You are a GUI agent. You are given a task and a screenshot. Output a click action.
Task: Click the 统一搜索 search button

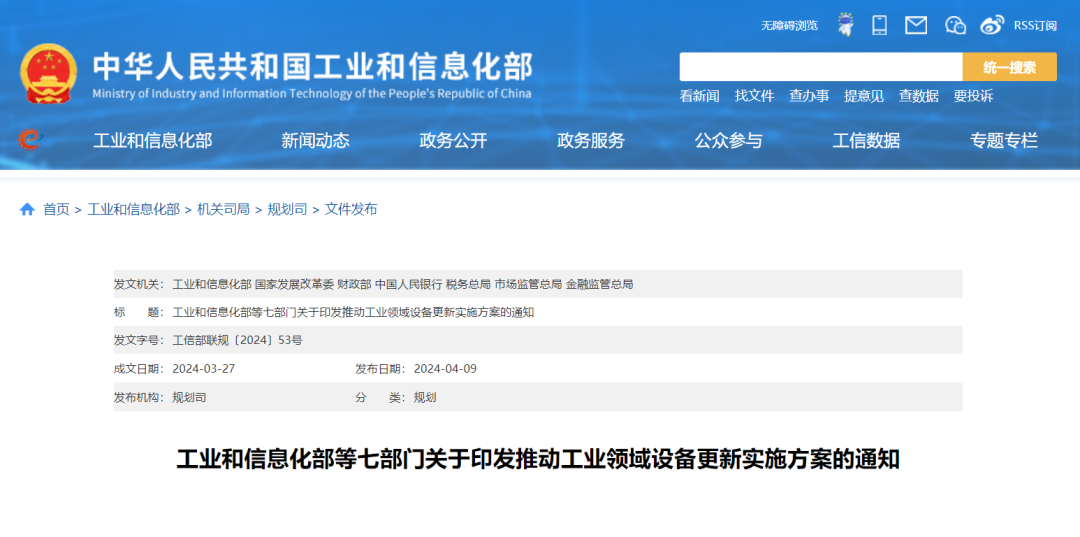(1009, 67)
